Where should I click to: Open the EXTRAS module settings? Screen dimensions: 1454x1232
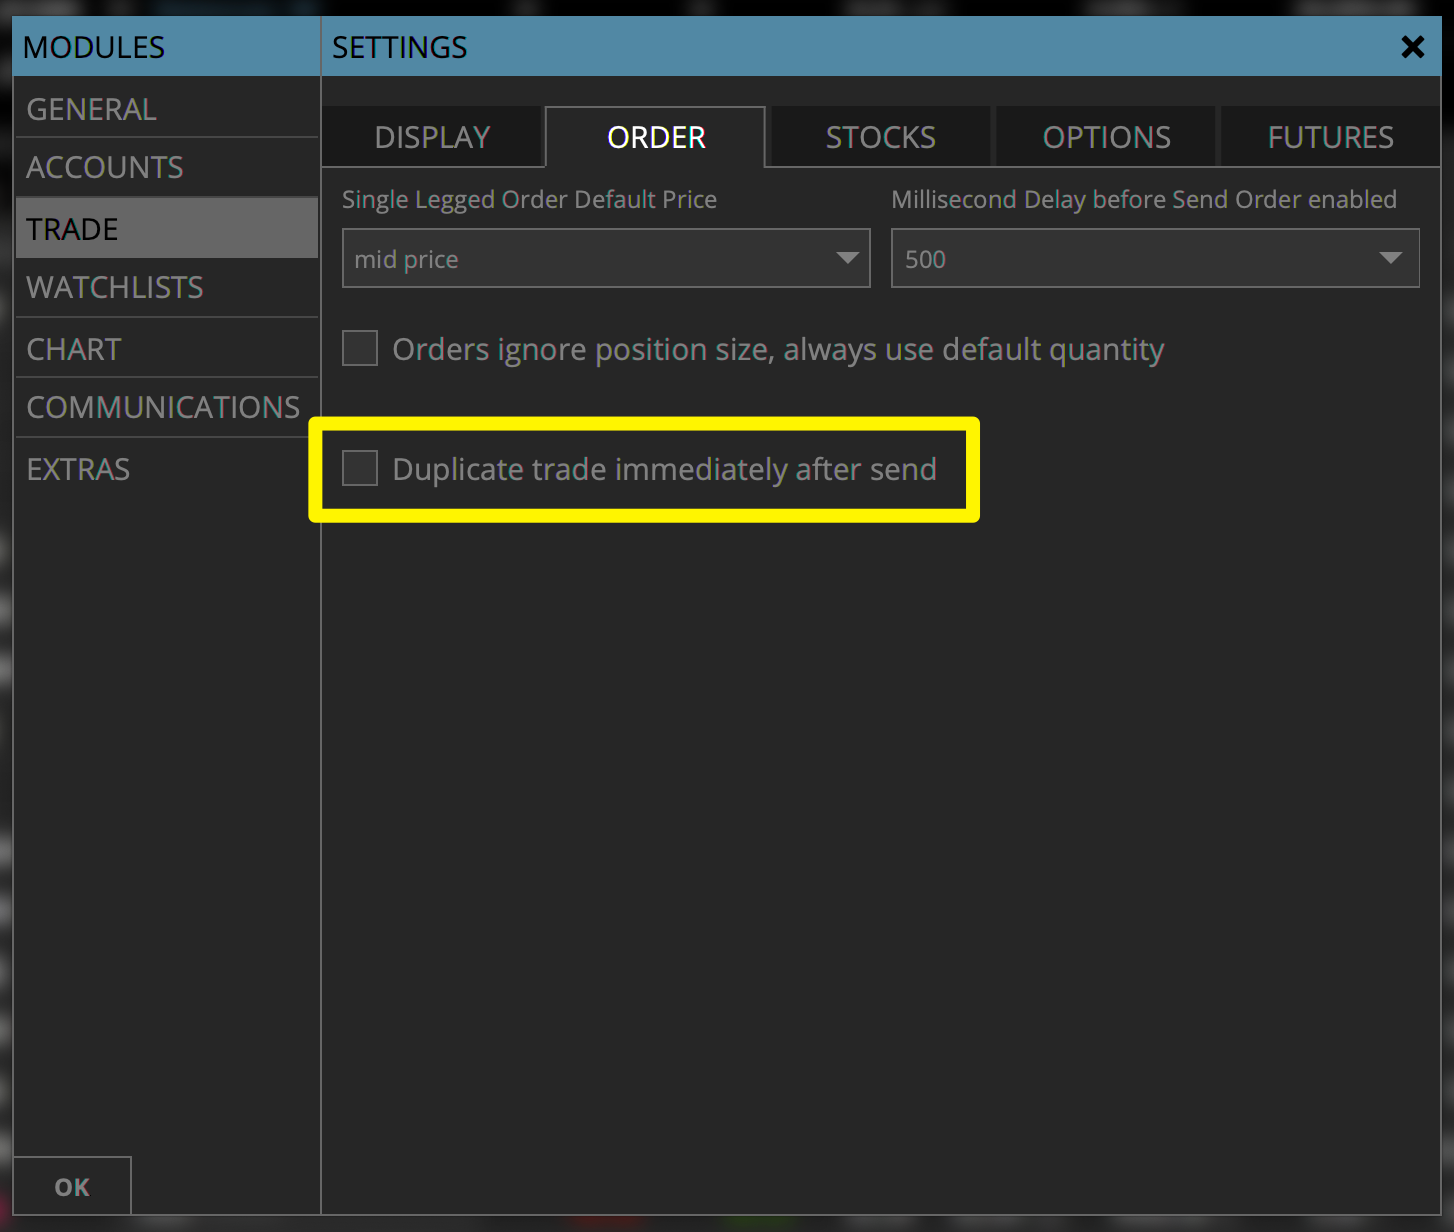[78, 468]
